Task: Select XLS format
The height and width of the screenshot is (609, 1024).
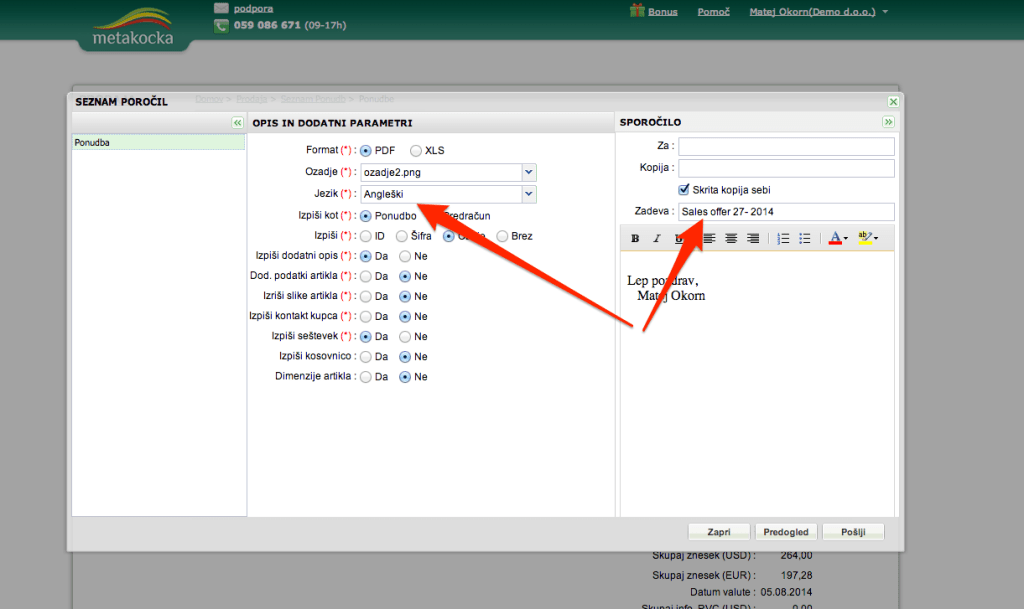Action: pos(416,151)
